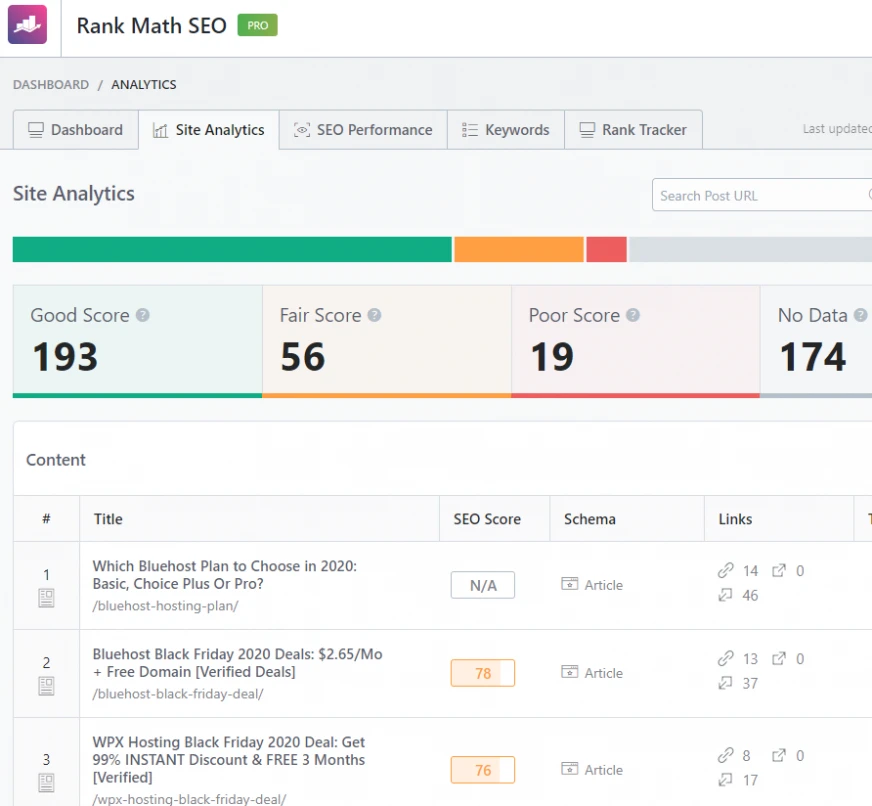Open the Keywords tab

point(506,130)
